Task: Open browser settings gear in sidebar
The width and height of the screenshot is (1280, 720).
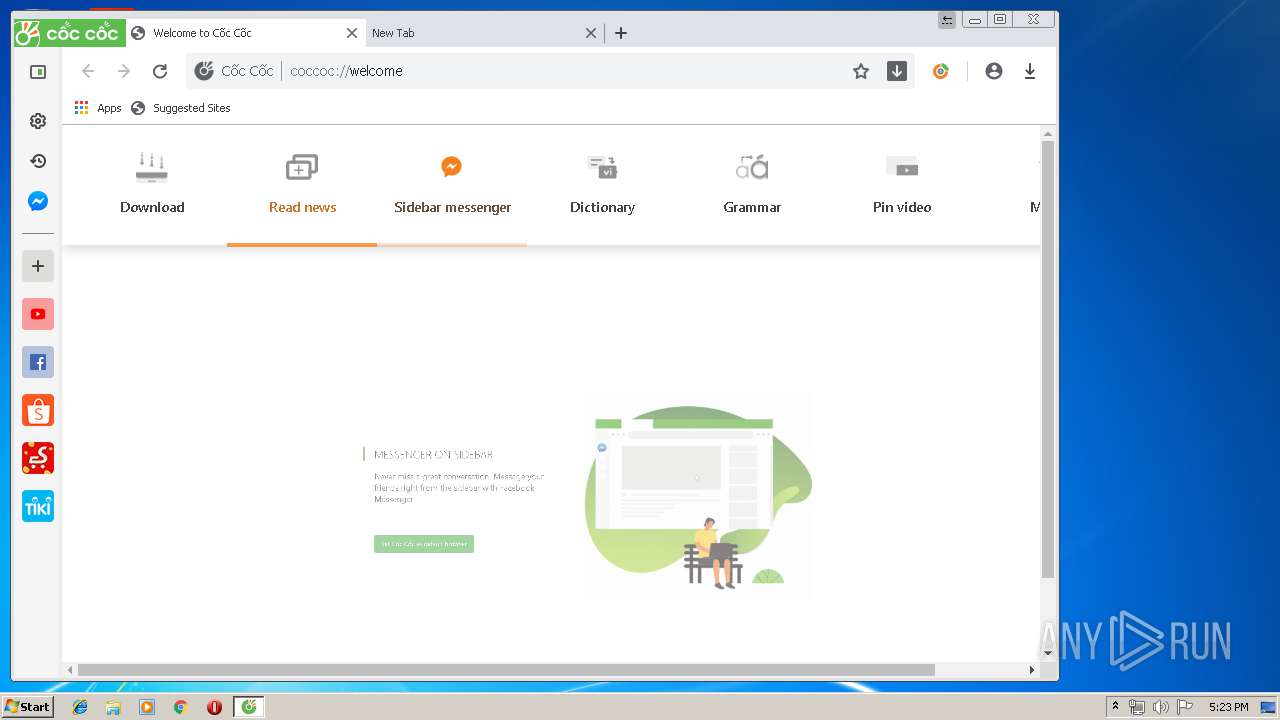Action: pyautogui.click(x=38, y=121)
